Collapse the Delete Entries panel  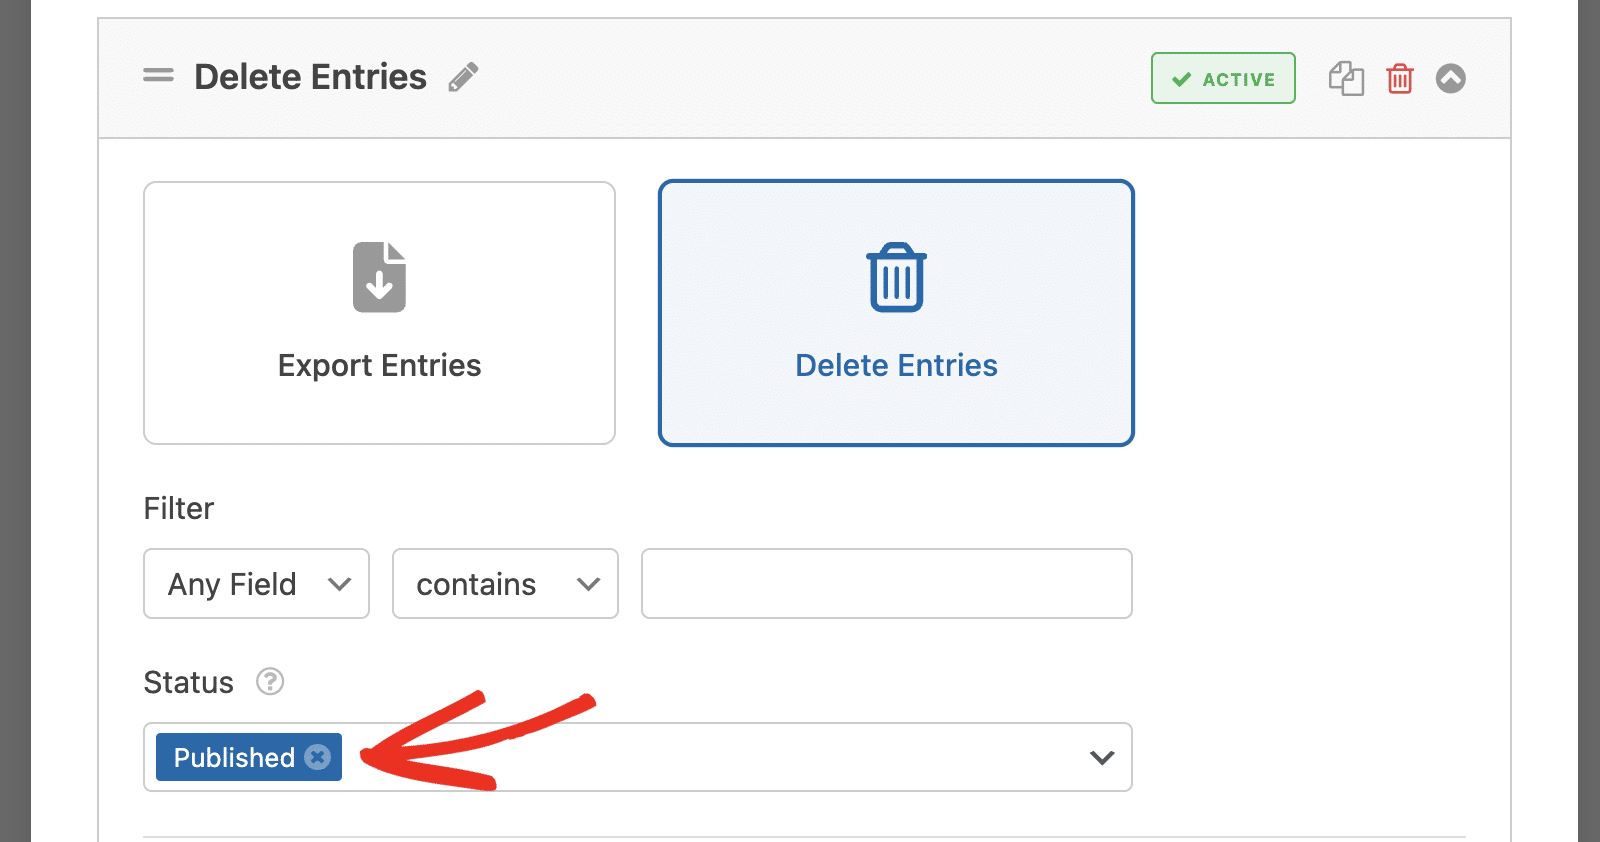[x=1451, y=78]
